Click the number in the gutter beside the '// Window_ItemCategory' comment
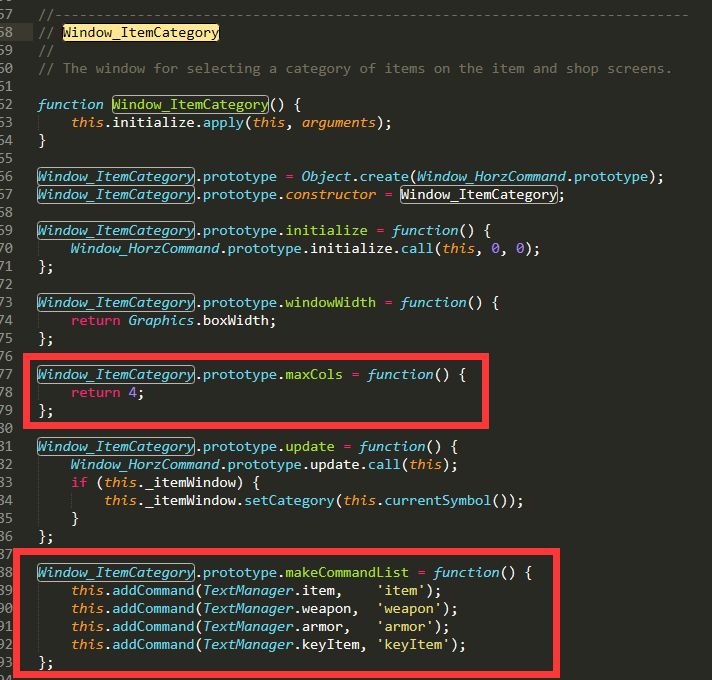The image size is (712, 680). coord(6,33)
